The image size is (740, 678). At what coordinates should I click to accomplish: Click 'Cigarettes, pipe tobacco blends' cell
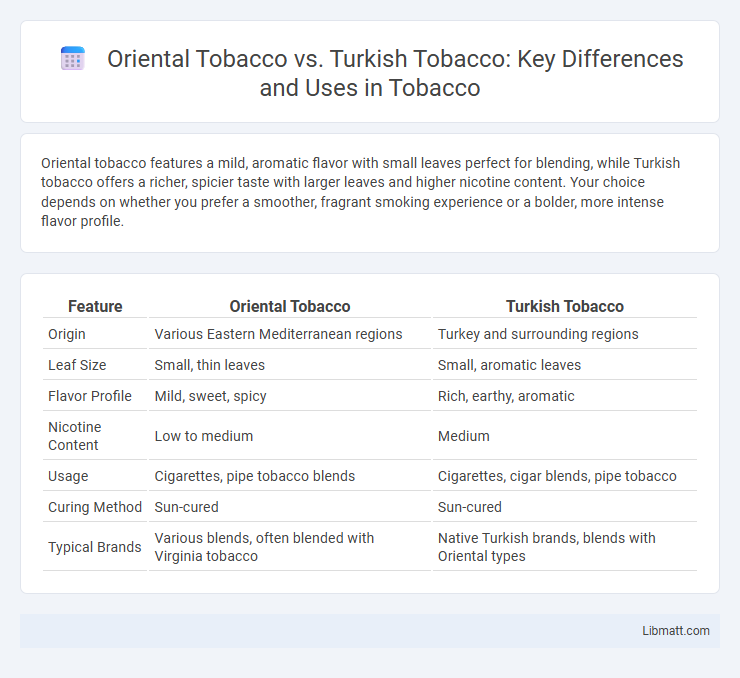click(255, 476)
